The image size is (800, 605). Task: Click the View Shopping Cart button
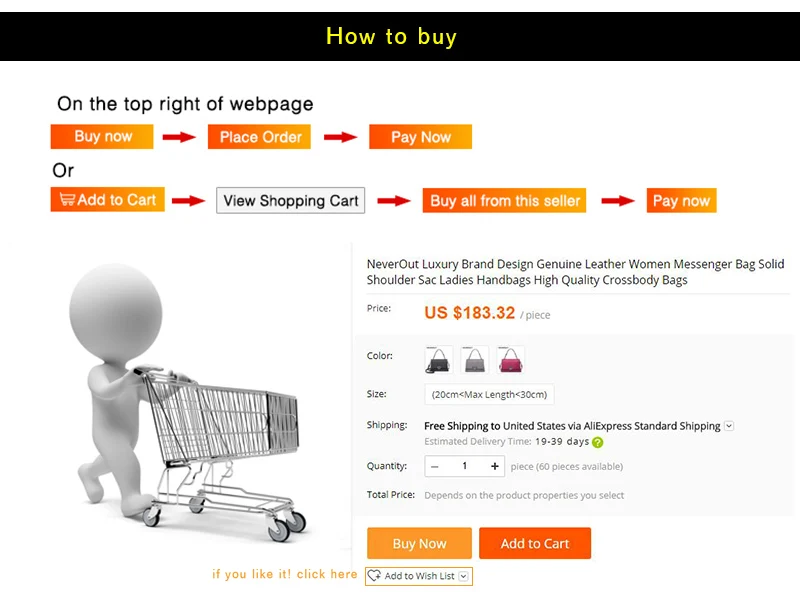(x=290, y=200)
